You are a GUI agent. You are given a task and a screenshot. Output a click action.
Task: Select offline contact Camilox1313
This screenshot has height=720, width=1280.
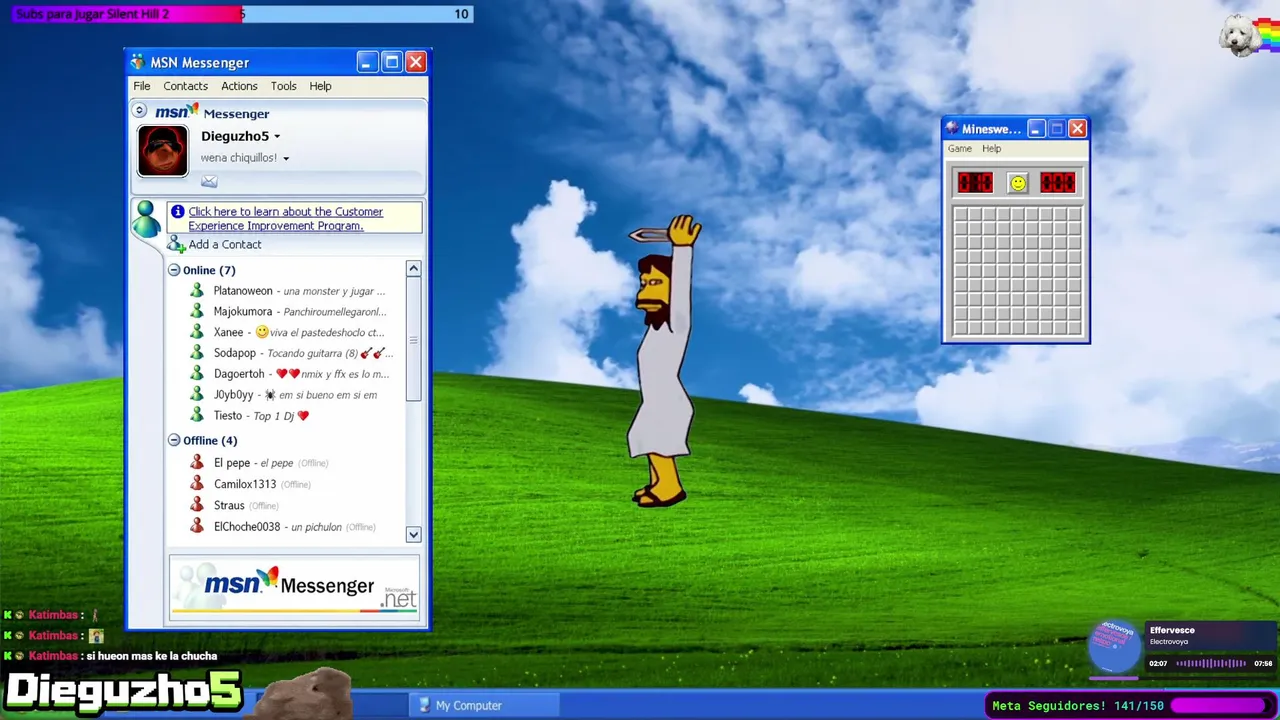coord(245,484)
